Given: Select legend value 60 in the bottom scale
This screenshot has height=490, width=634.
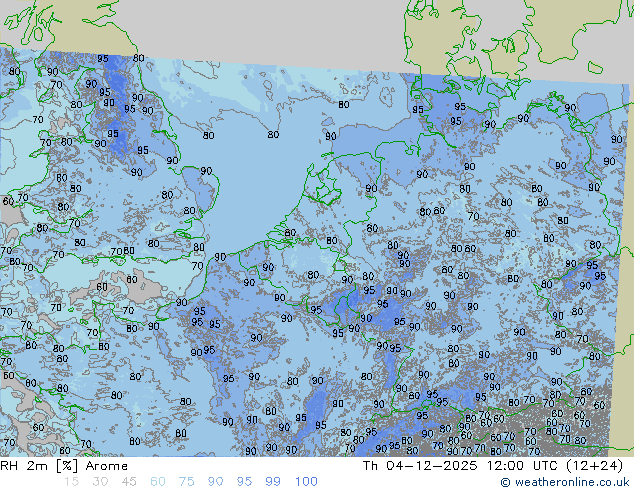Looking at the screenshot, I should click(158, 482).
